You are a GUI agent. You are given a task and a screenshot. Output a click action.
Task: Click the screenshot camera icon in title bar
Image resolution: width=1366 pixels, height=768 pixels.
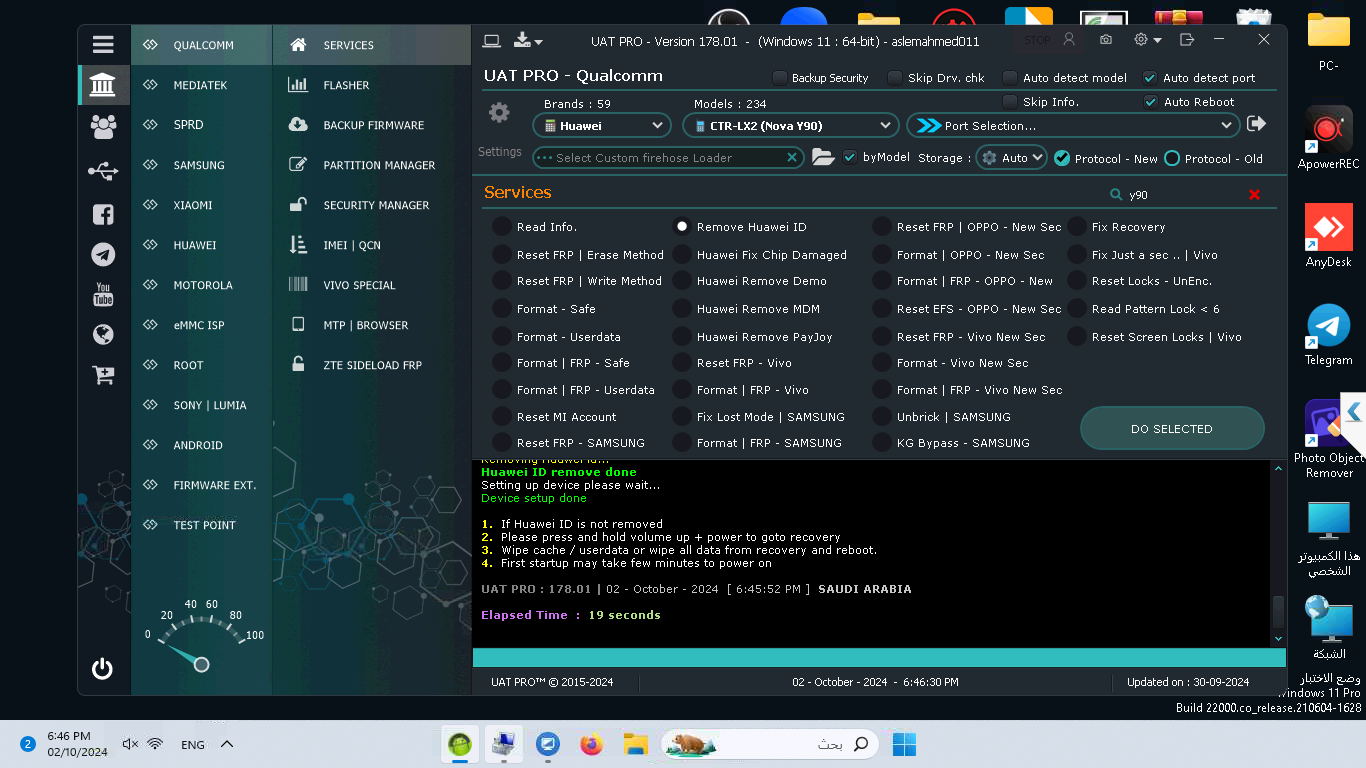[x=1106, y=40]
